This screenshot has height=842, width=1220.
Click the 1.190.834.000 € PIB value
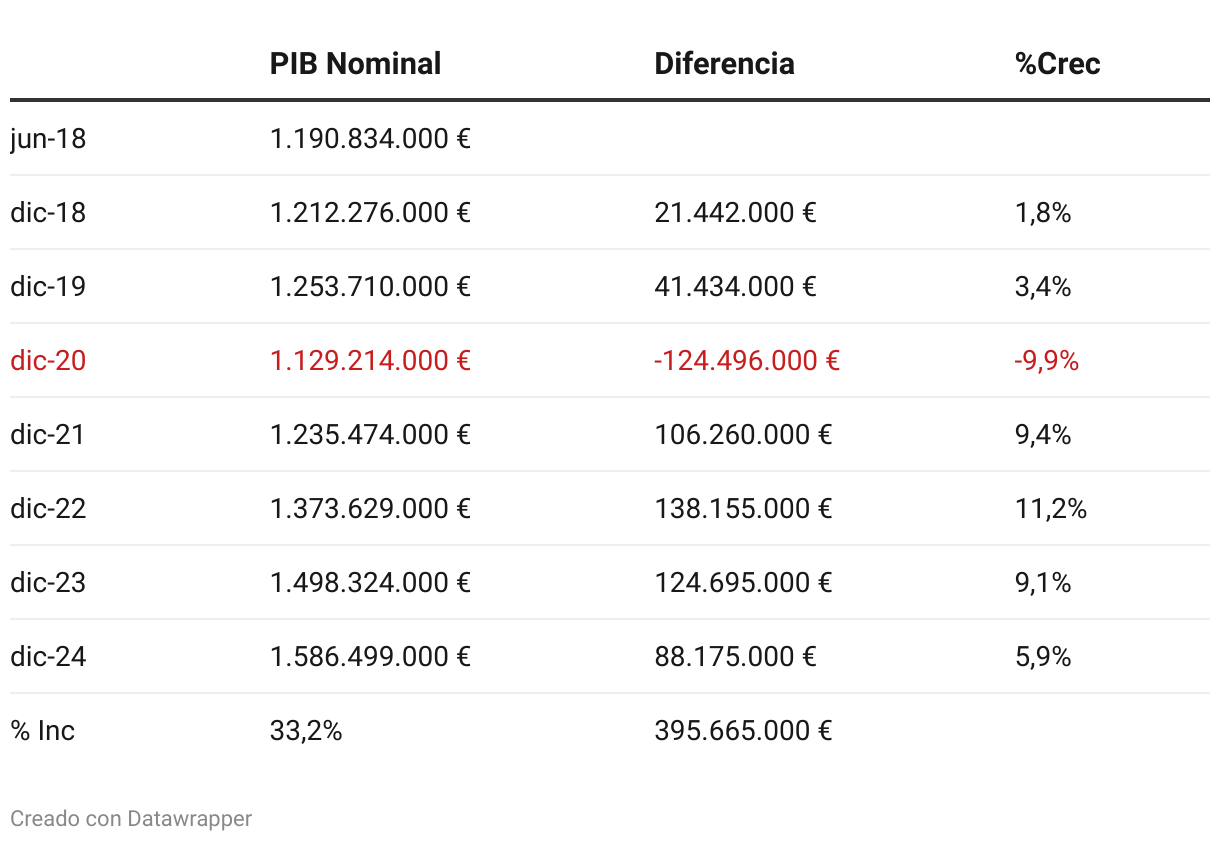[x=370, y=138]
